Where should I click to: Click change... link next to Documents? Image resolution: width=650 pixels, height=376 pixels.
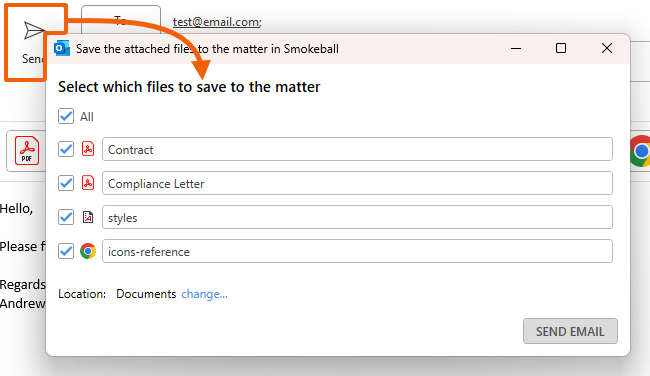(x=204, y=294)
